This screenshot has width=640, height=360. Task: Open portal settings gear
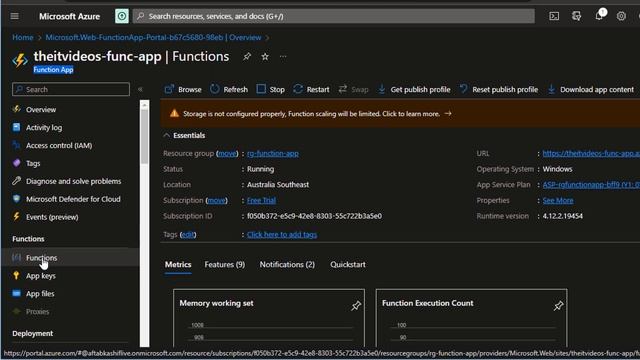click(x=621, y=16)
